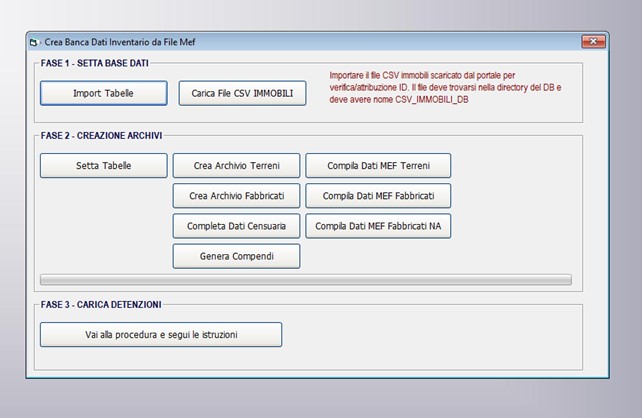Close the Crea Banca Dati Inventario window
The height and width of the screenshot is (418, 642).
593,41
